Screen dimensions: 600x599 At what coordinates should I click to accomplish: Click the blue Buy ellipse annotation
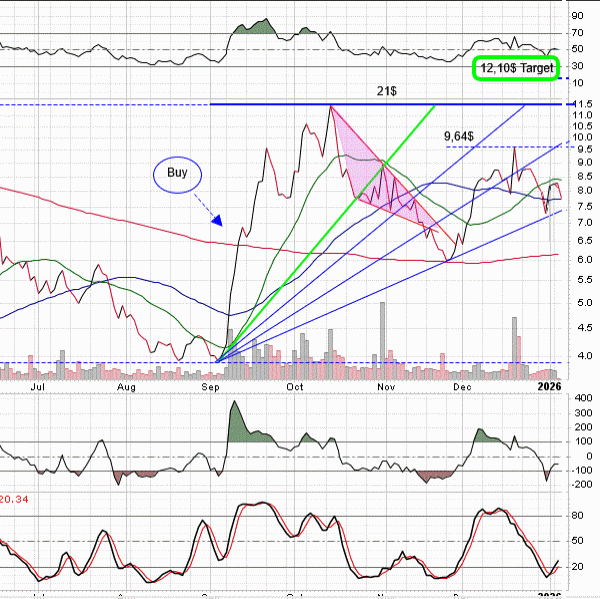177,173
